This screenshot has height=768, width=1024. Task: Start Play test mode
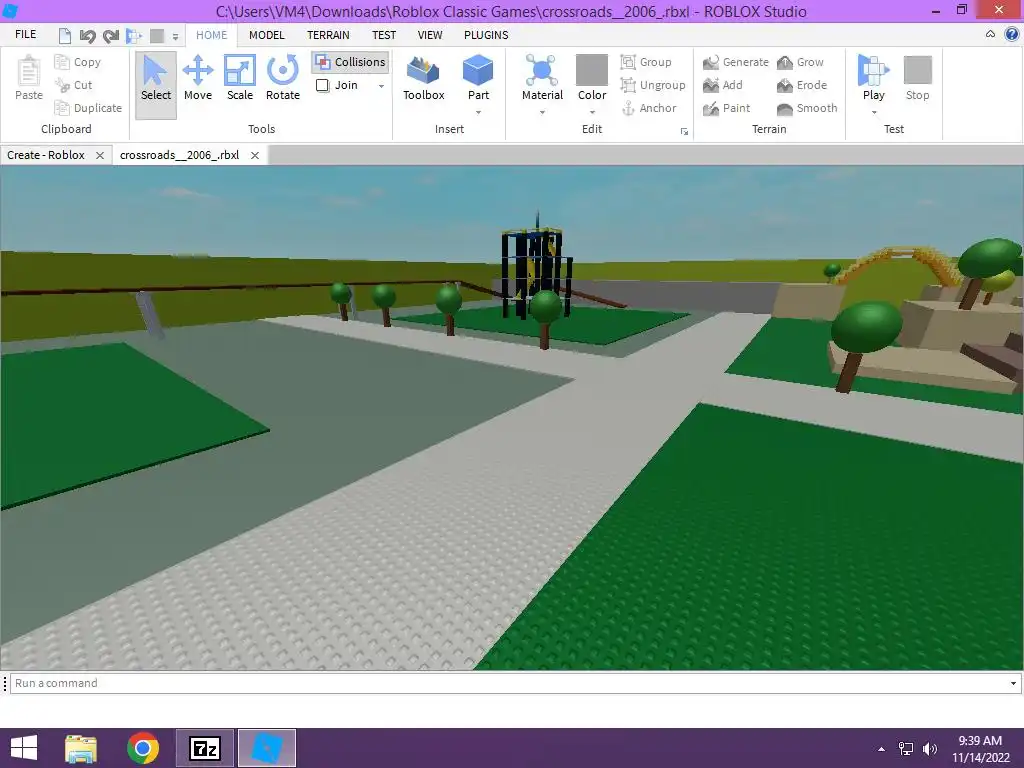tap(874, 77)
